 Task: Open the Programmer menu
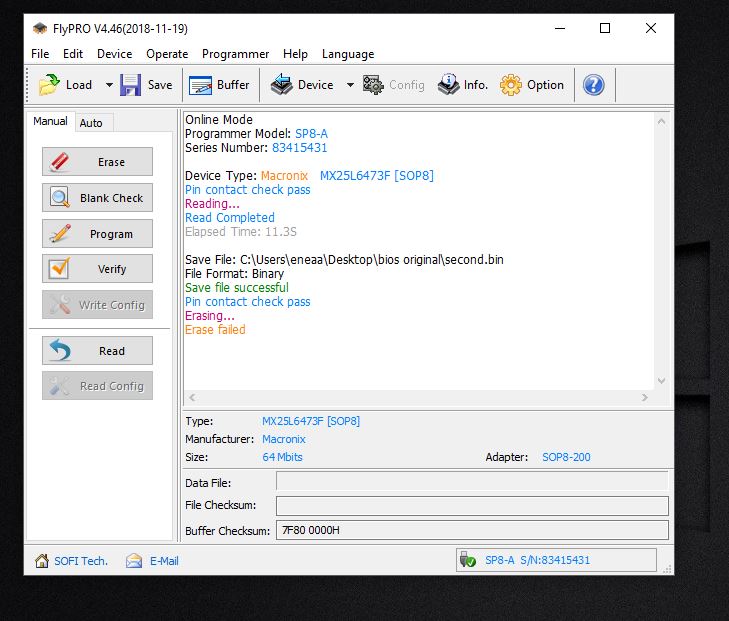pos(235,54)
